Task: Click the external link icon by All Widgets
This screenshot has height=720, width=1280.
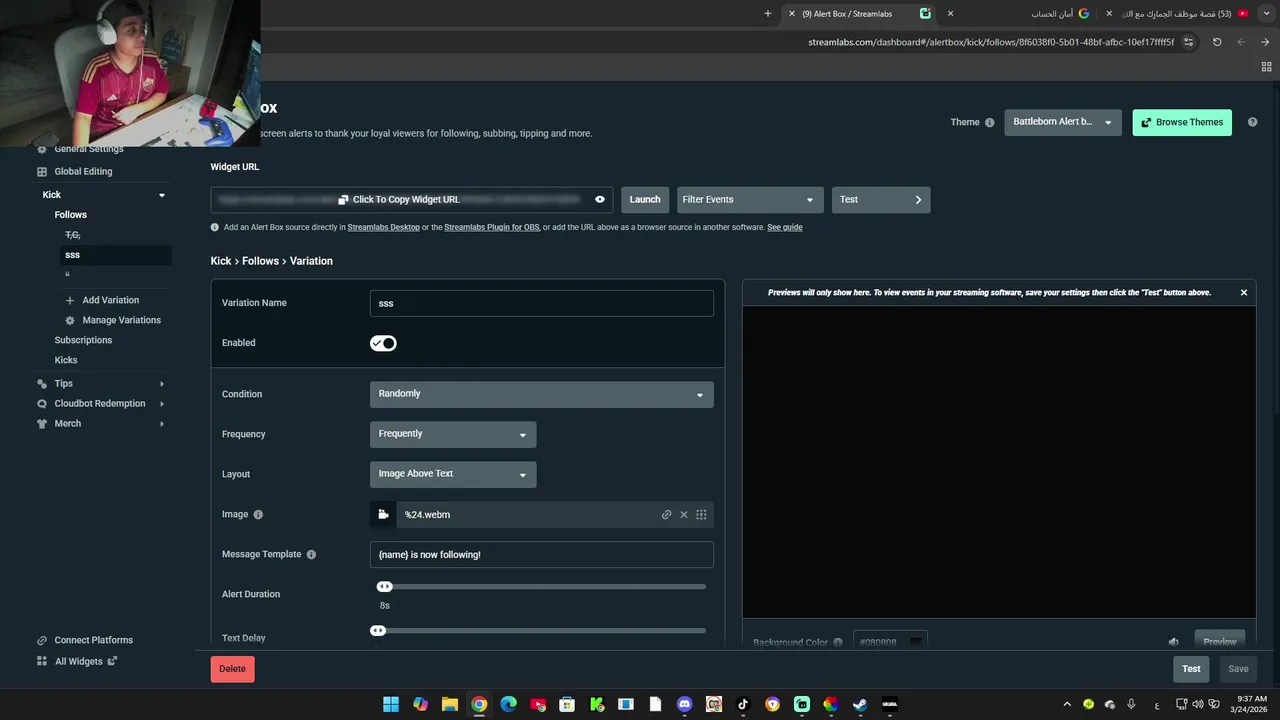Action: pyautogui.click(x=112, y=661)
